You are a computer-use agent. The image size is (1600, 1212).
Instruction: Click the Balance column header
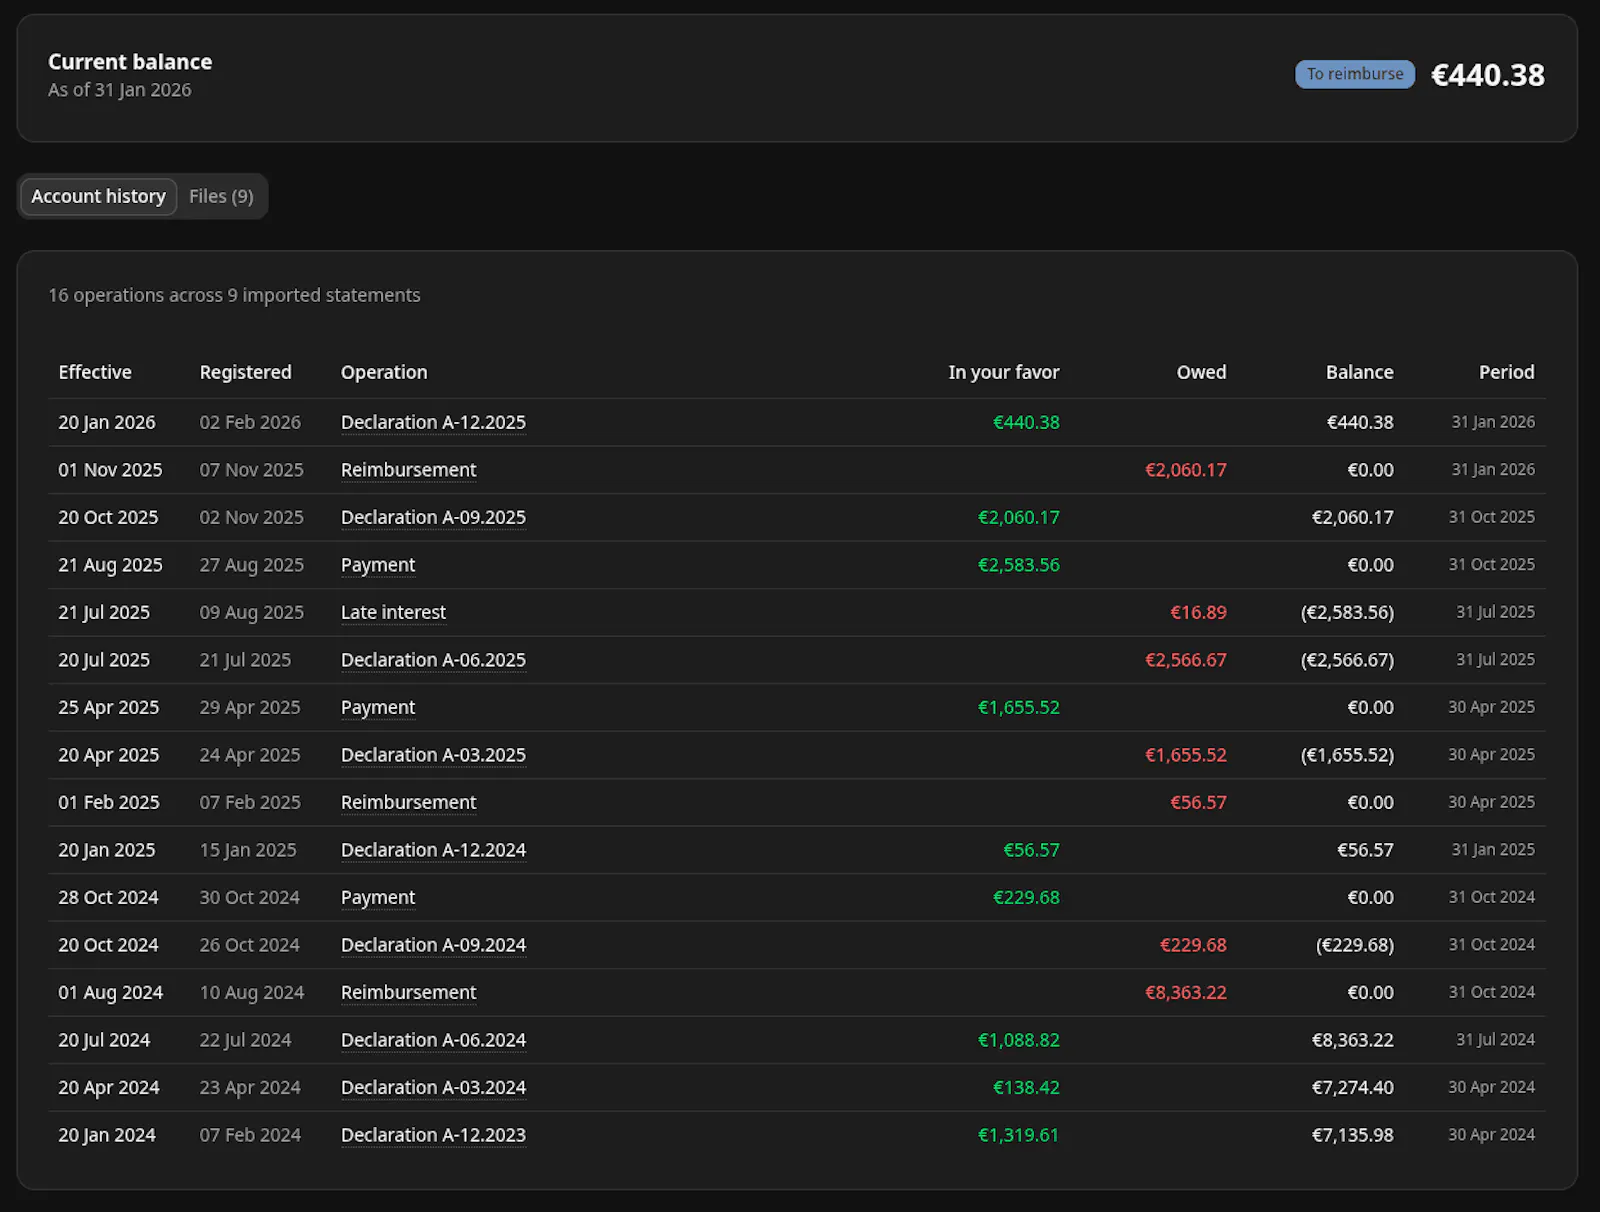click(x=1359, y=372)
